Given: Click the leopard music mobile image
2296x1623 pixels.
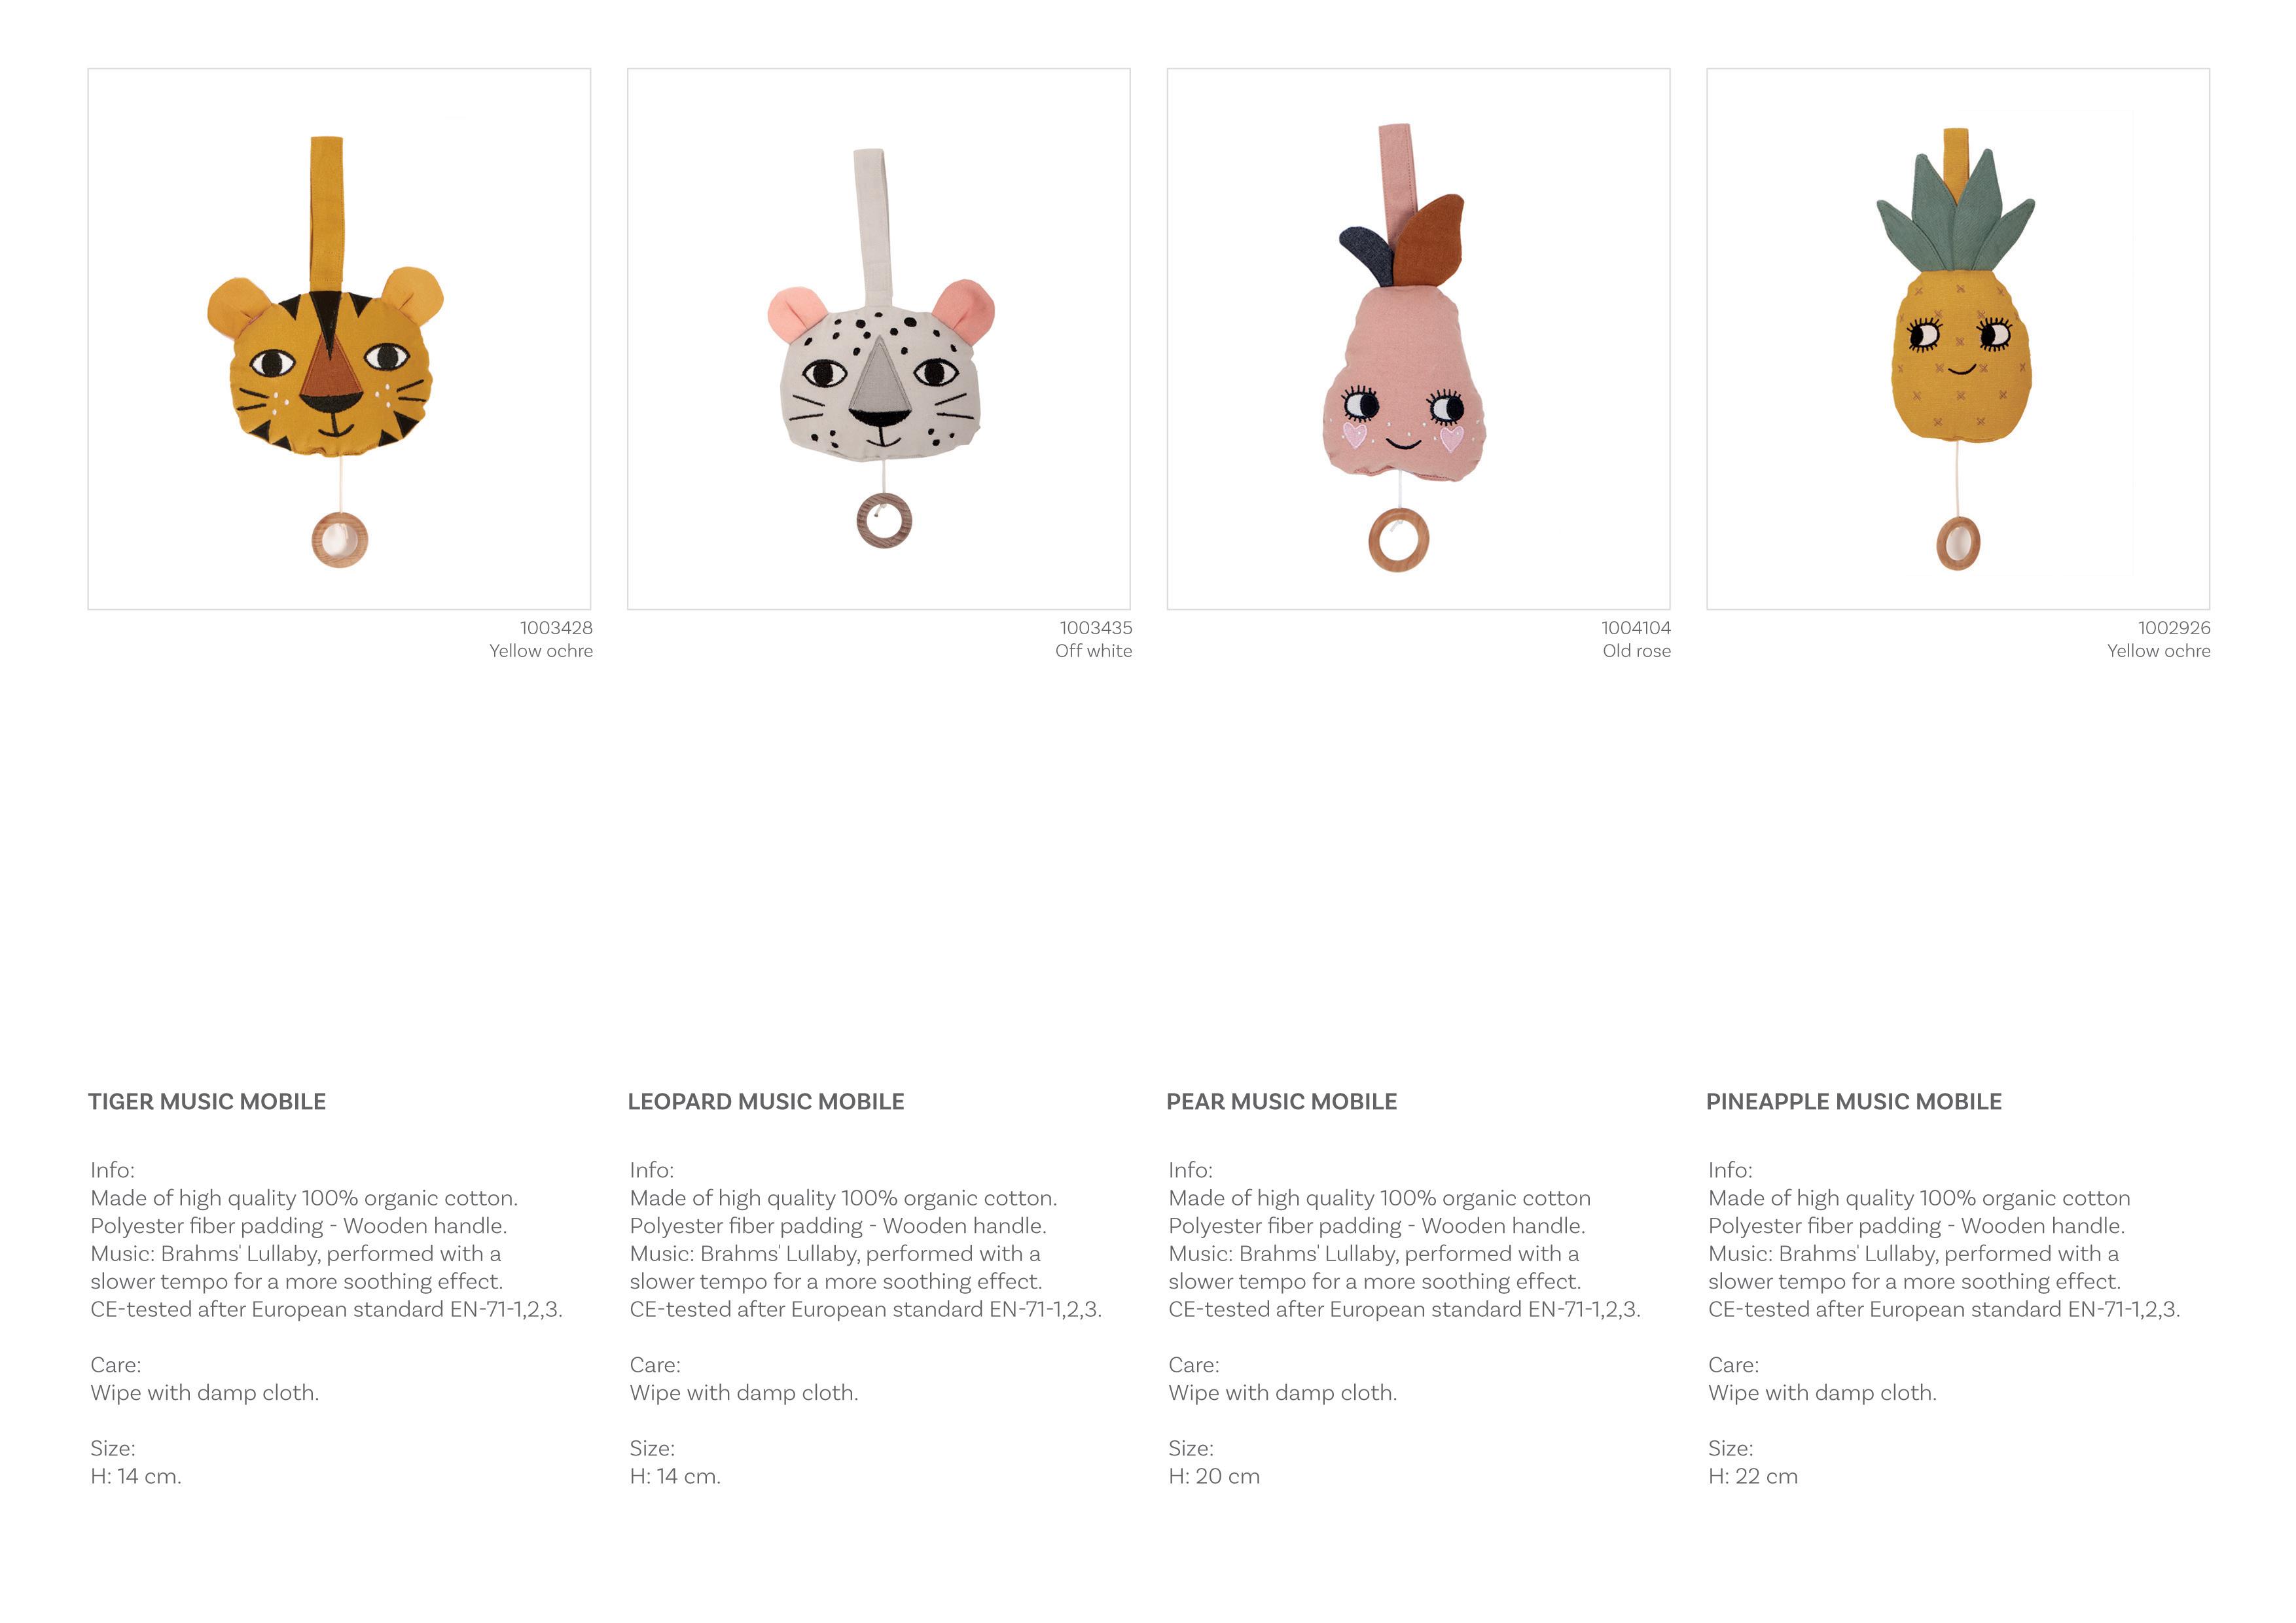Looking at the screenshot, I should click(x=879, y=339).
